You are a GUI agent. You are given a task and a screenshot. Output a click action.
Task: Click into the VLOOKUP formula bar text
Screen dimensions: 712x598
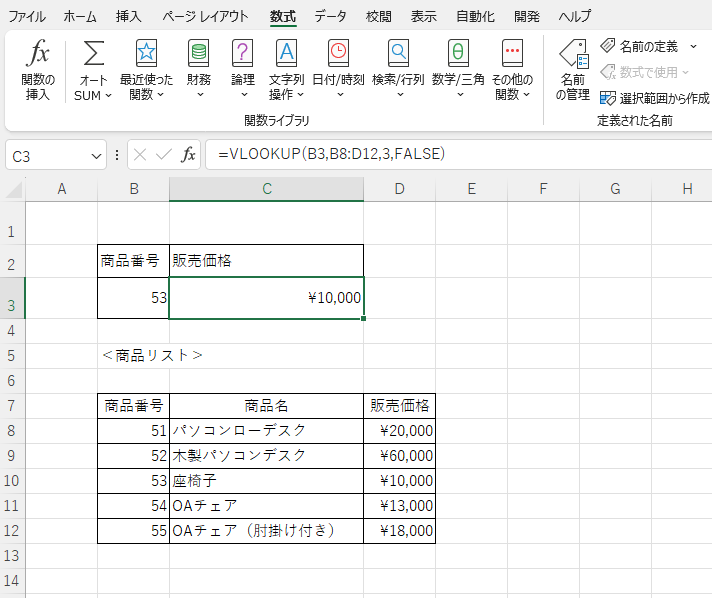(x=331, y=154)
